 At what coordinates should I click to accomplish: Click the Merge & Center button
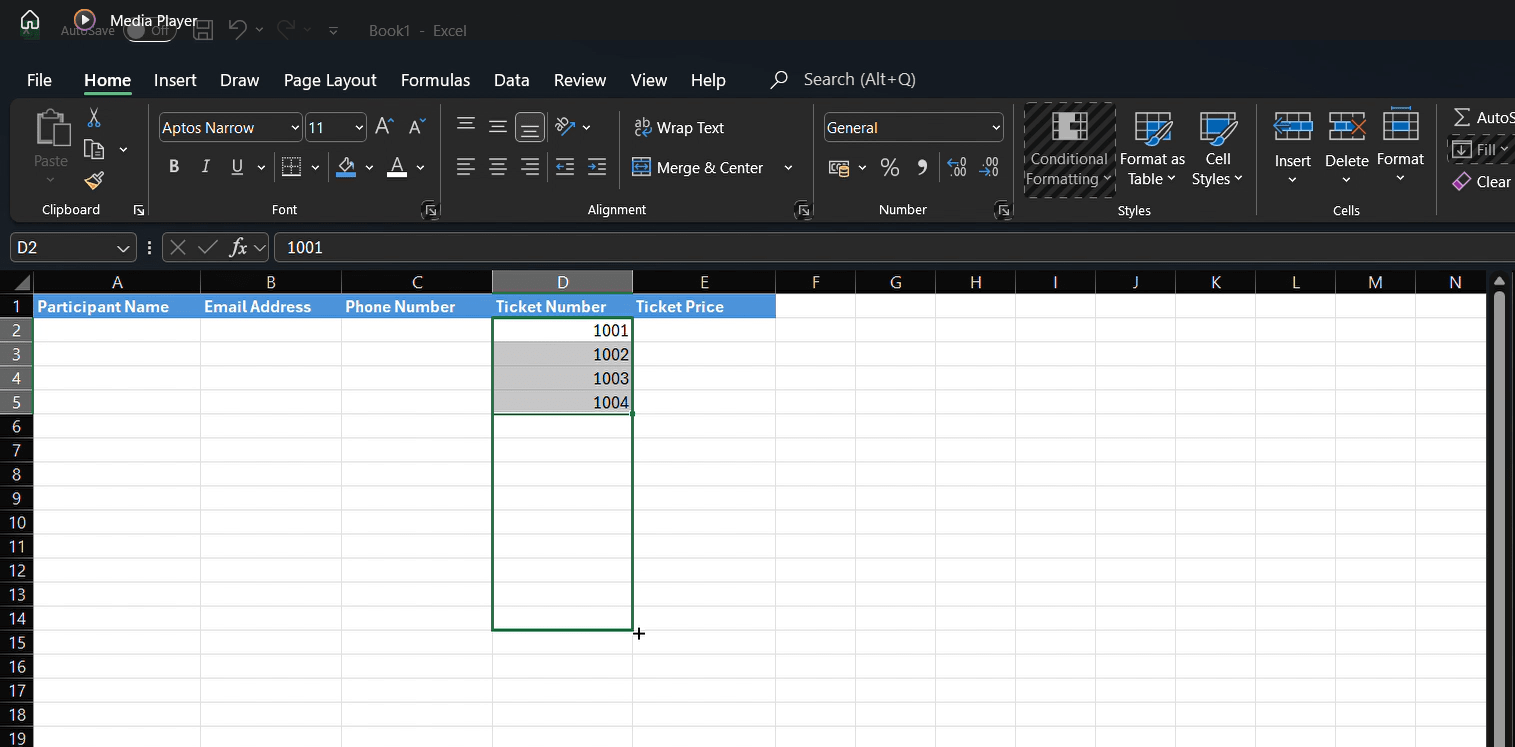[699, 168]
